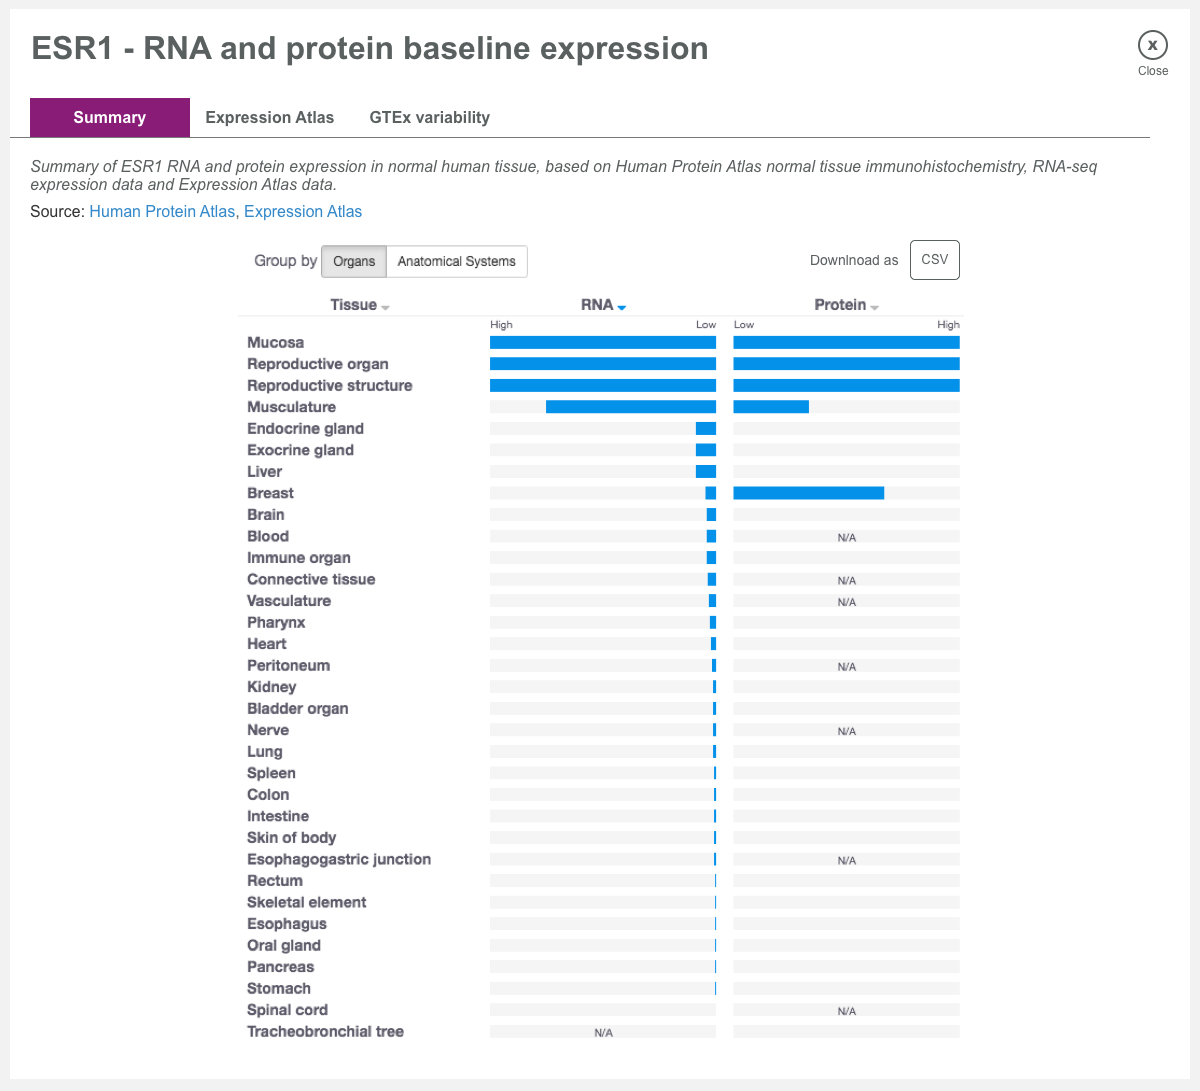
Task: Switch to the GTEx variability tab
Action: 429,117
